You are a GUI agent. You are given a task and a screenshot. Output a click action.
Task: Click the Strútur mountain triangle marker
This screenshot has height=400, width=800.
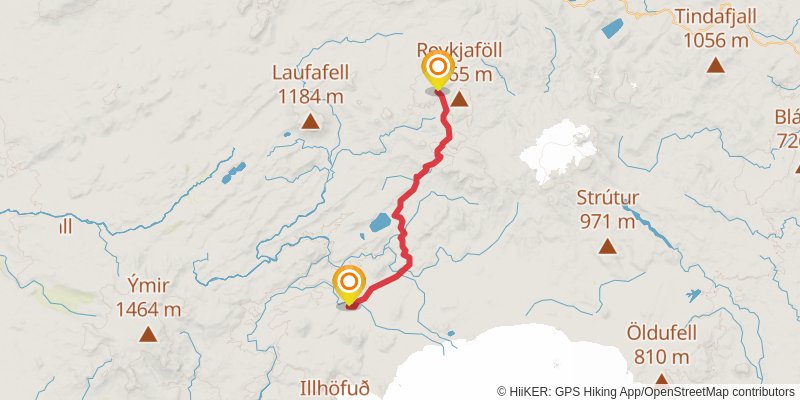coord(607,246)
